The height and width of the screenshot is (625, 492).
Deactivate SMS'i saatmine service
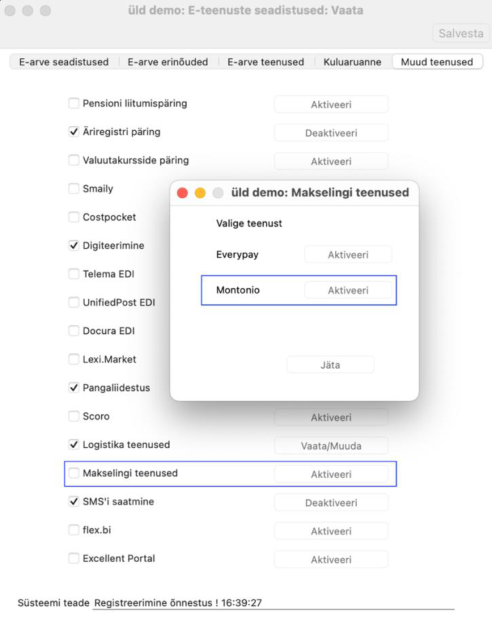tap(331, 503)
